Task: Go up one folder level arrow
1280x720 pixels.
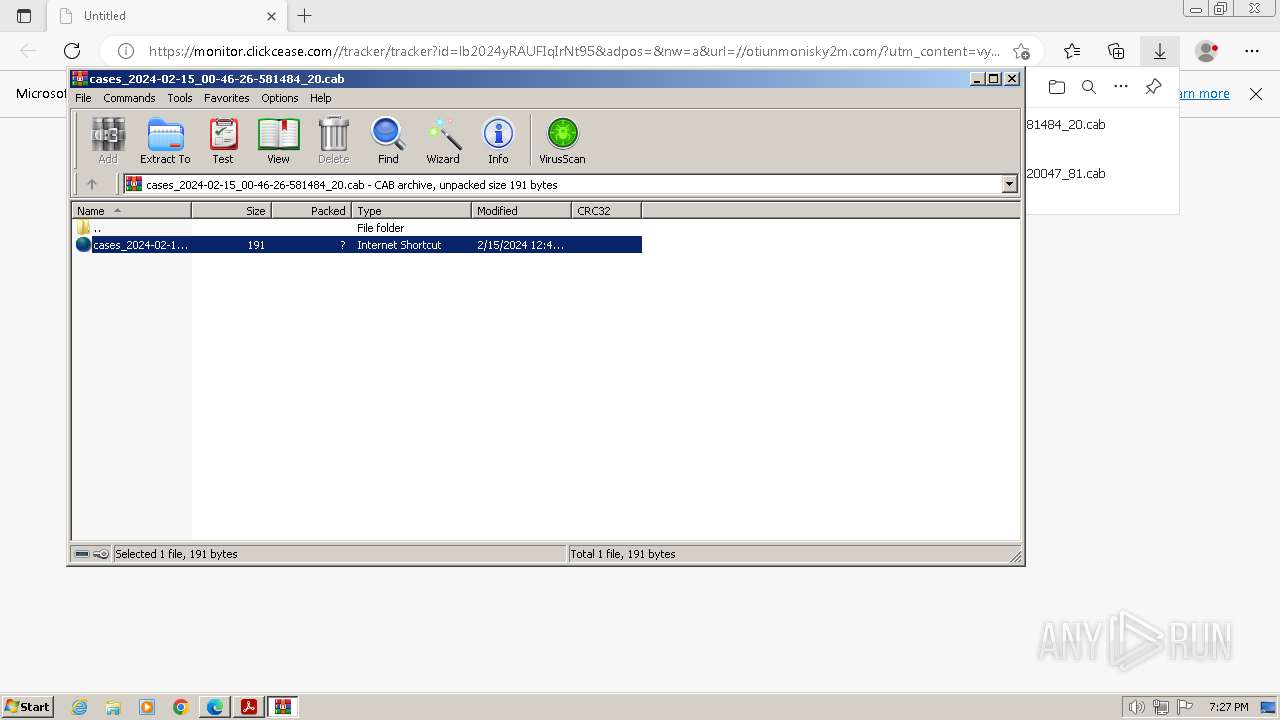Action: [92, 184]
